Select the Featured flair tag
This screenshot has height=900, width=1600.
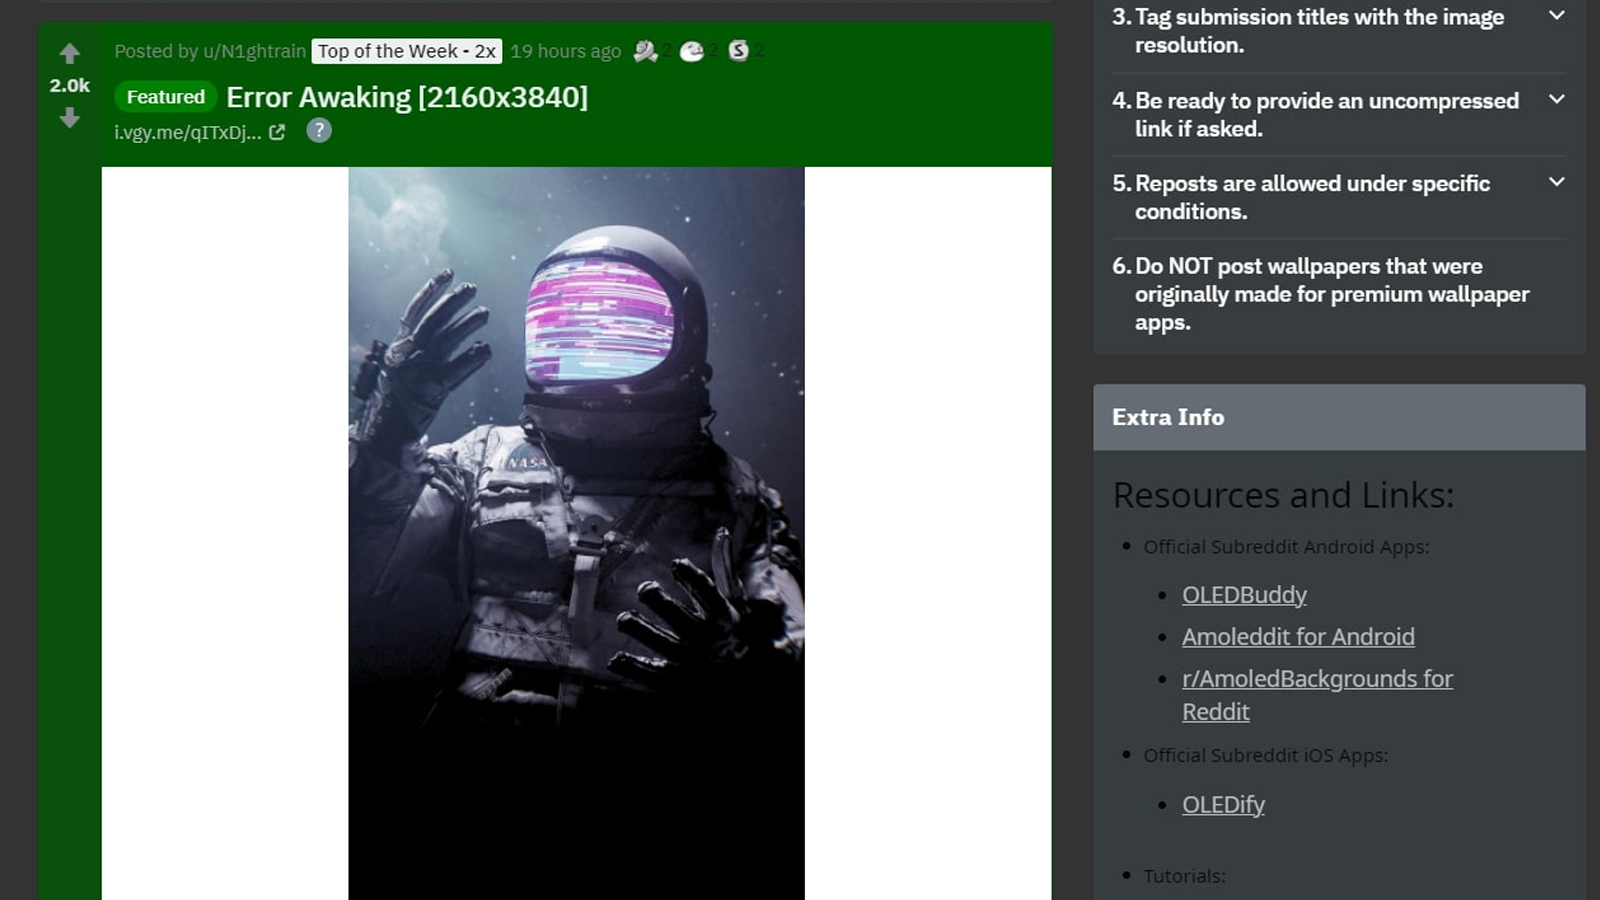pos(165,97)
